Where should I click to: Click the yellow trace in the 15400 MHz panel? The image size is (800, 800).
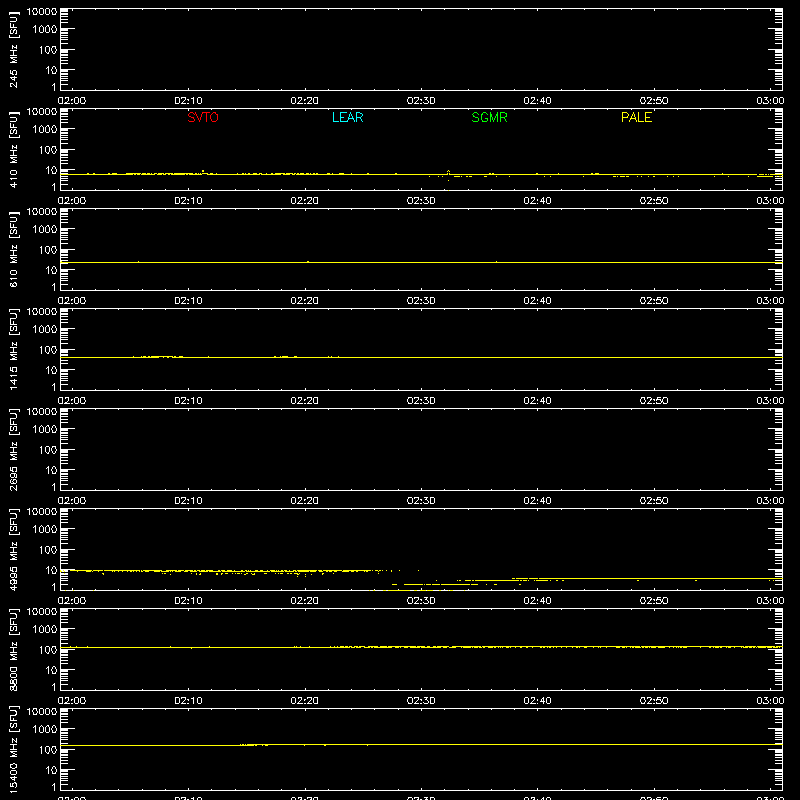coord(421,745)
